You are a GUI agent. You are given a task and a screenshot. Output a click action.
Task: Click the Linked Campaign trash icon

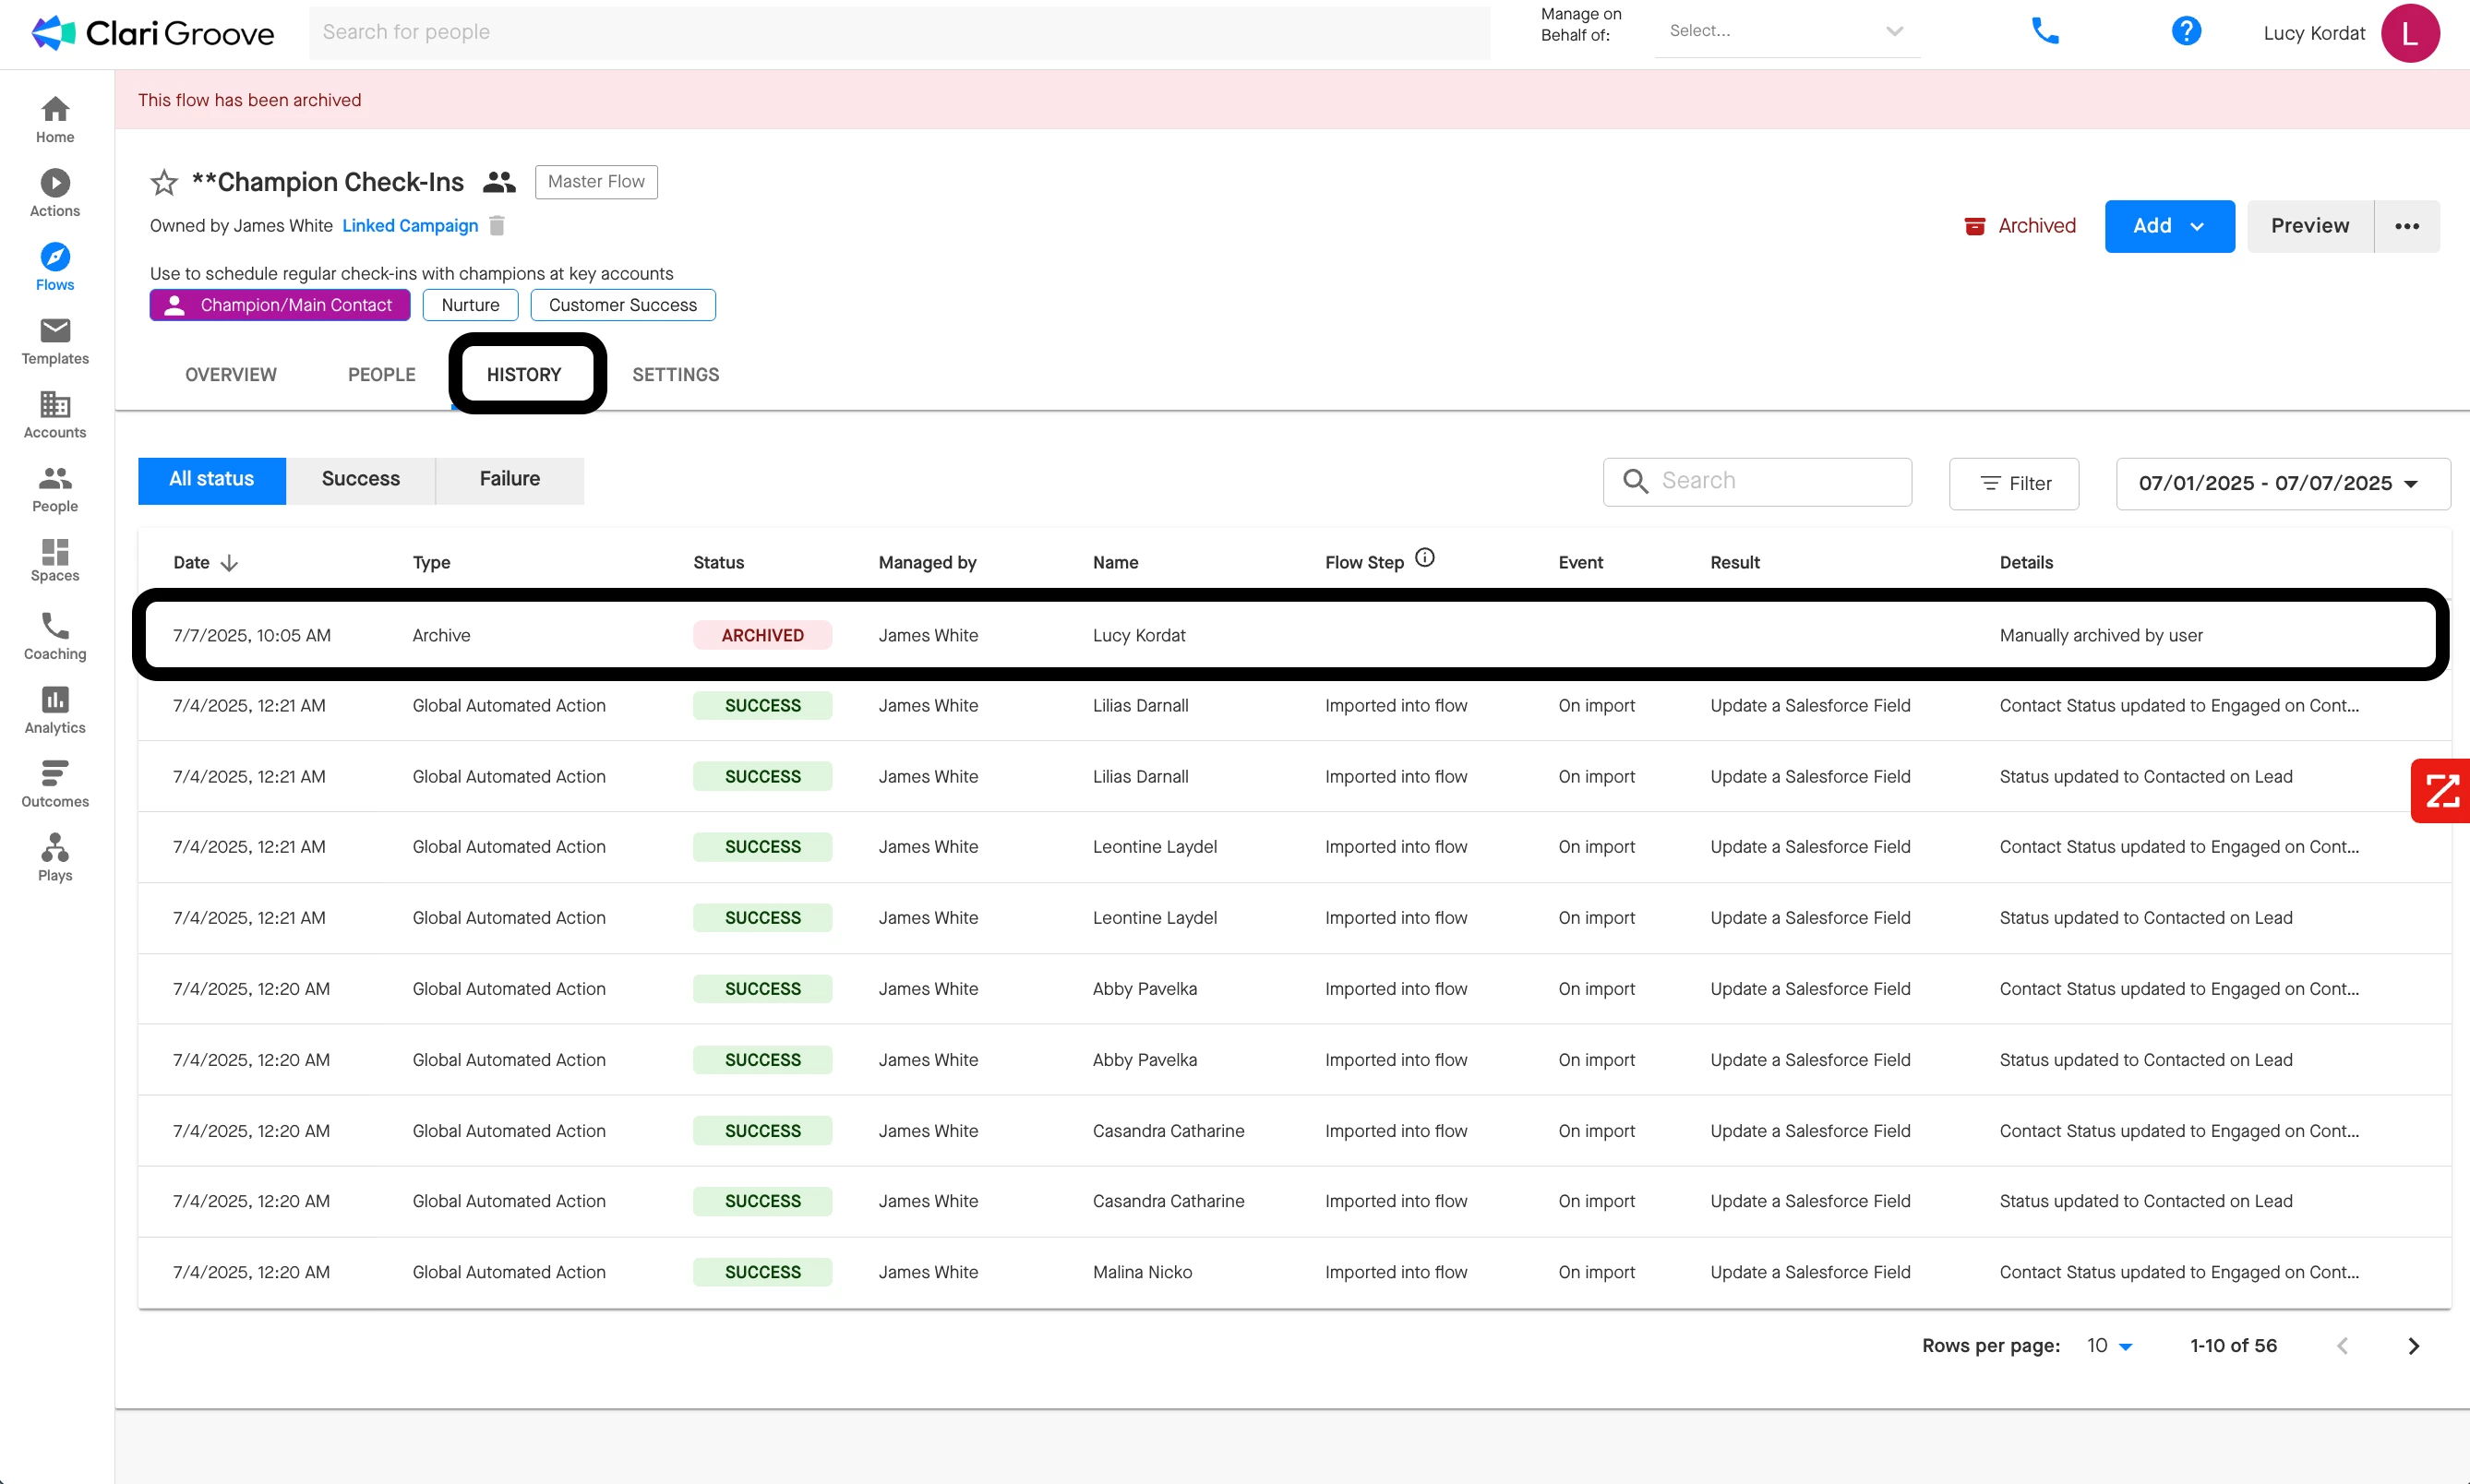497,225
